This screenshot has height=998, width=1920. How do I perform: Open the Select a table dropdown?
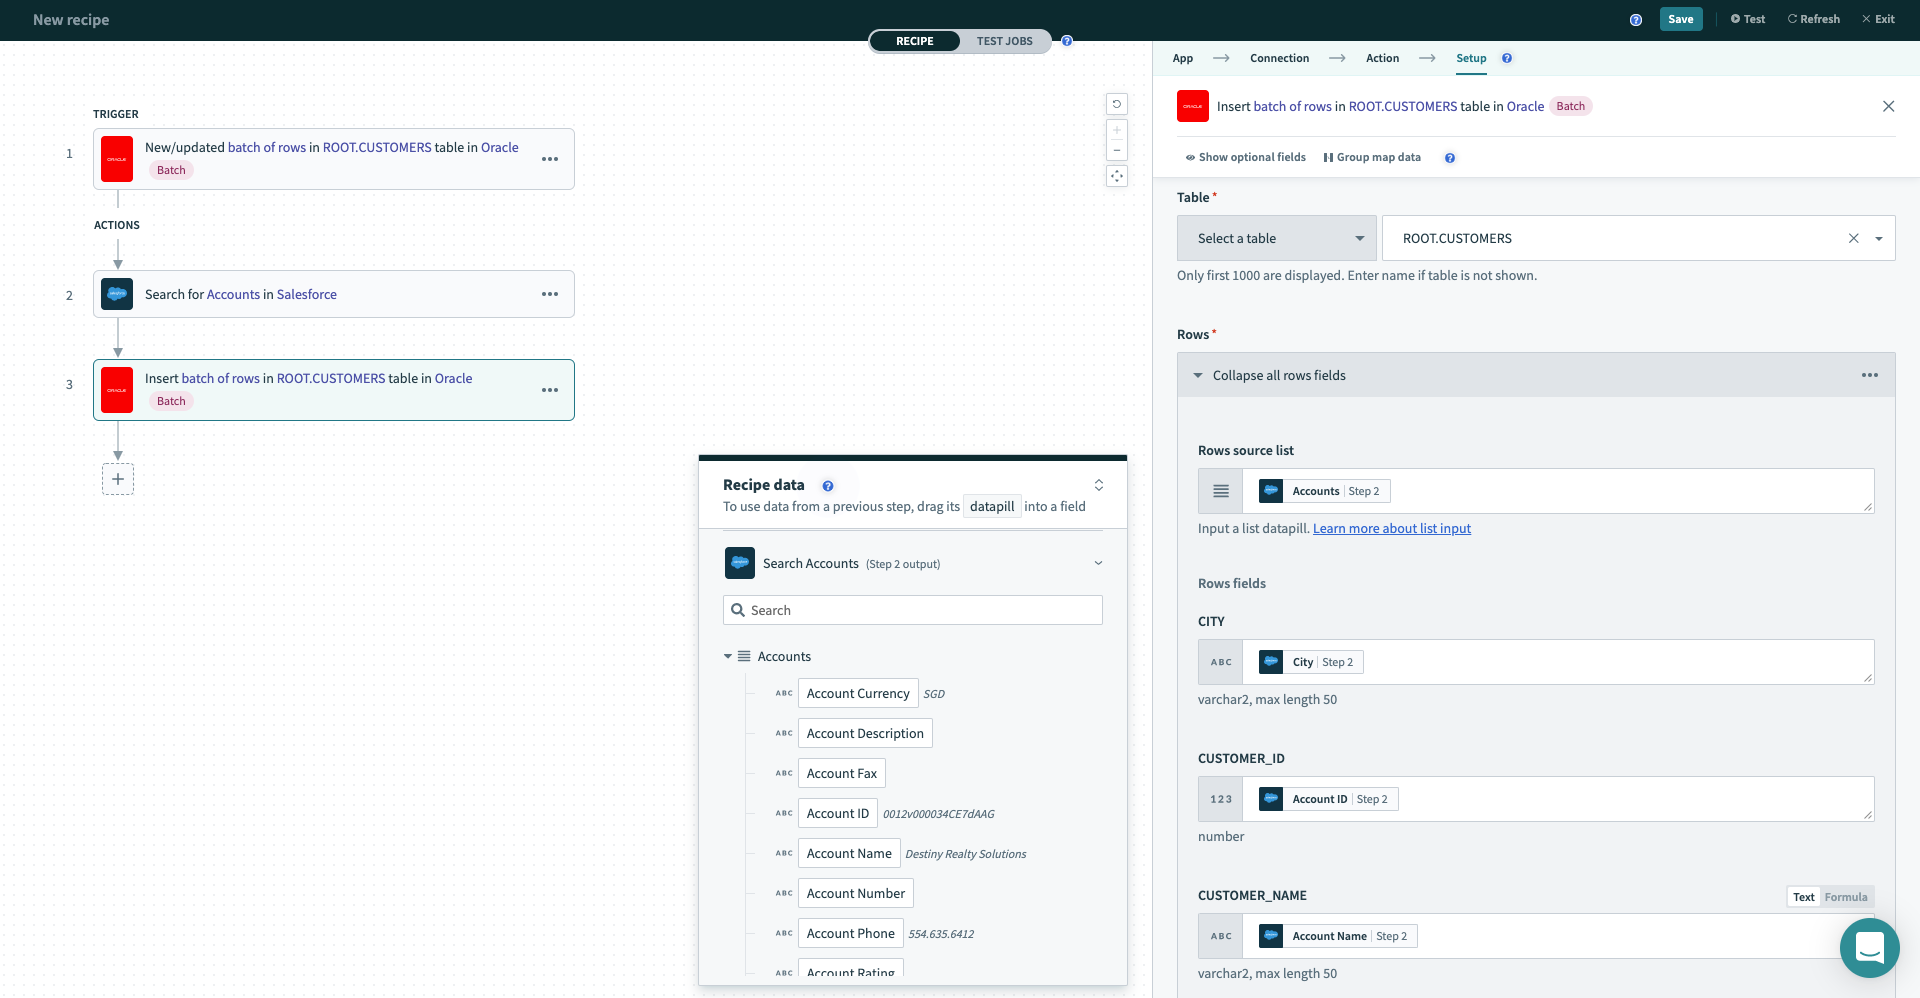point(1276,238)
